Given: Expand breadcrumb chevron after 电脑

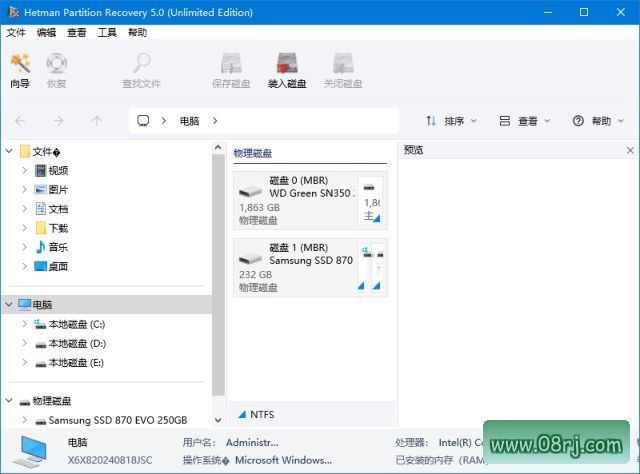Looking at the screenshot, I should click(x=215, y=121).
